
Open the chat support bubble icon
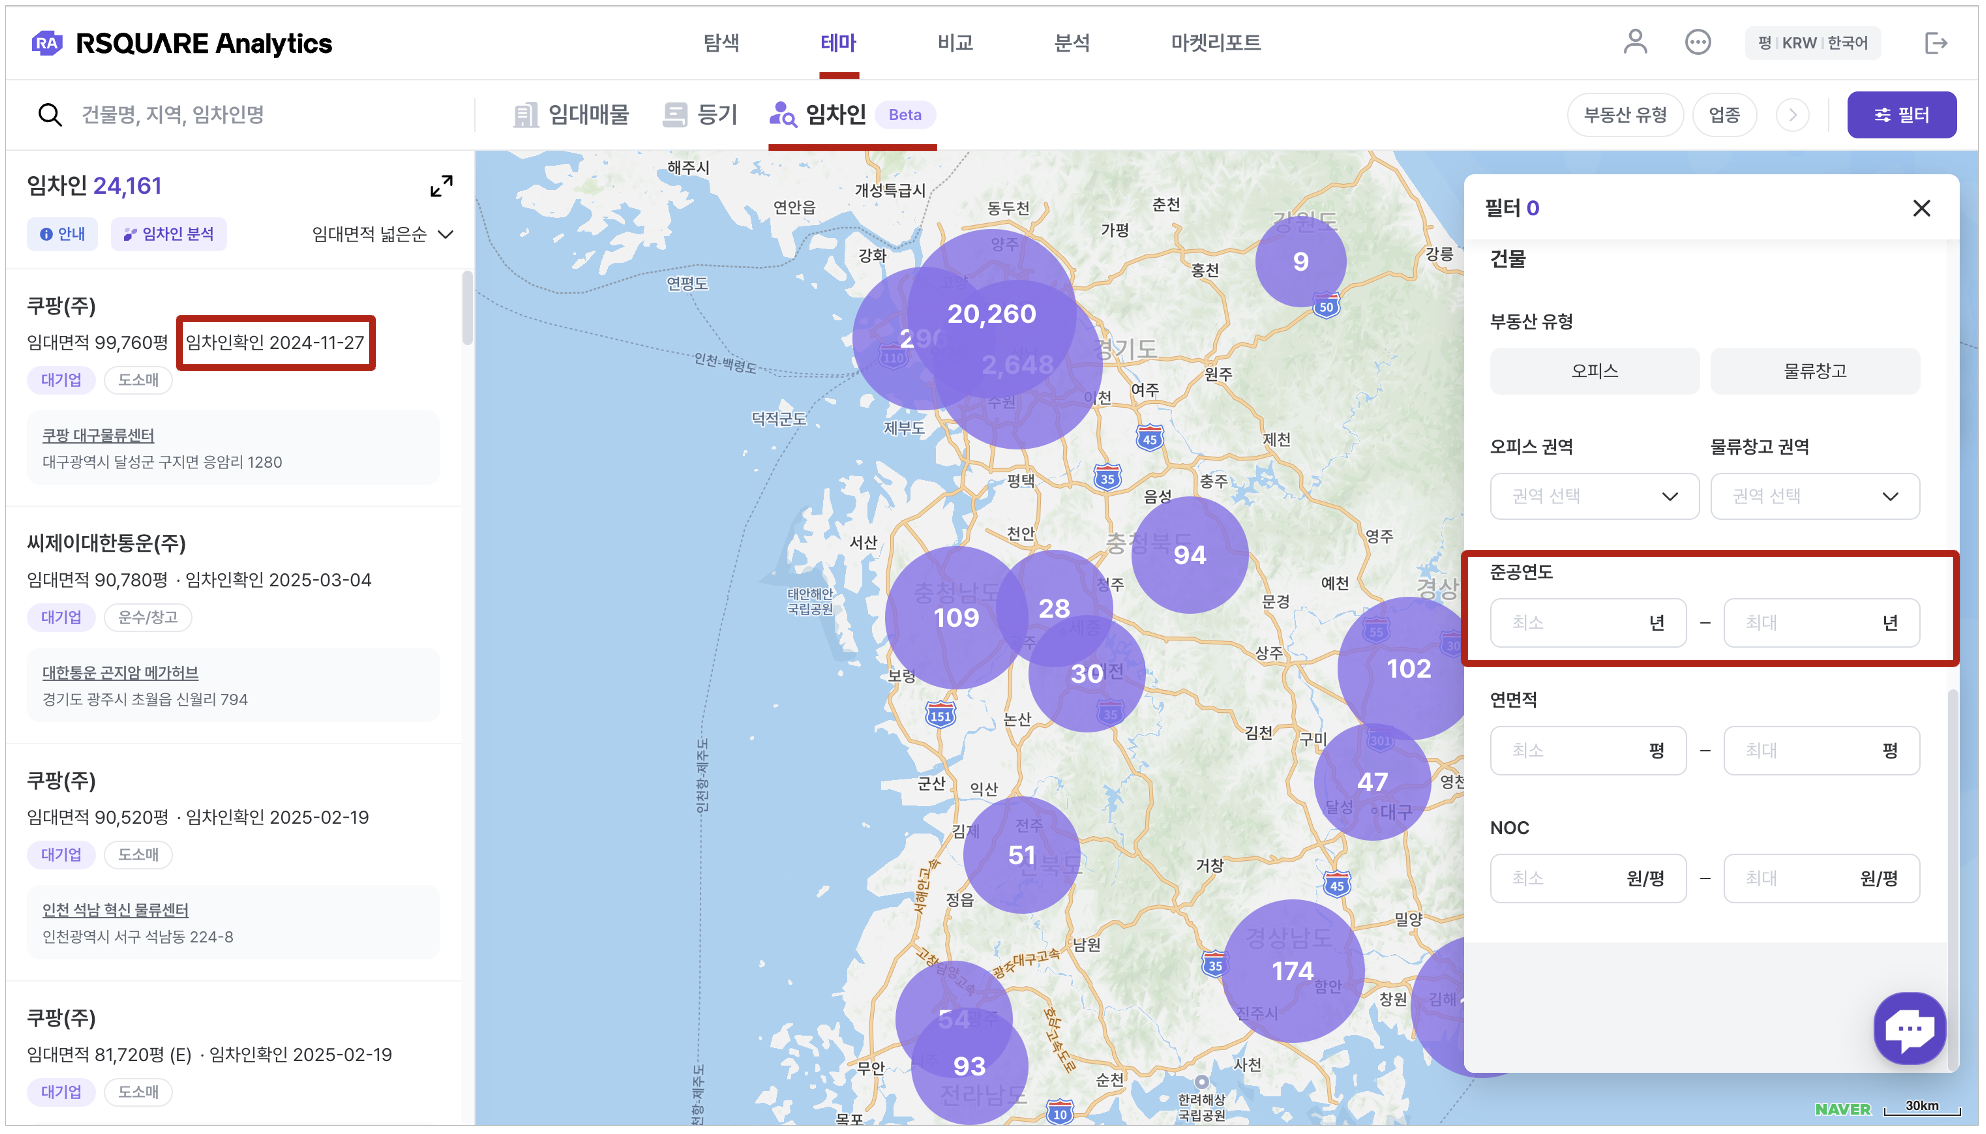click(1909, 1028)
